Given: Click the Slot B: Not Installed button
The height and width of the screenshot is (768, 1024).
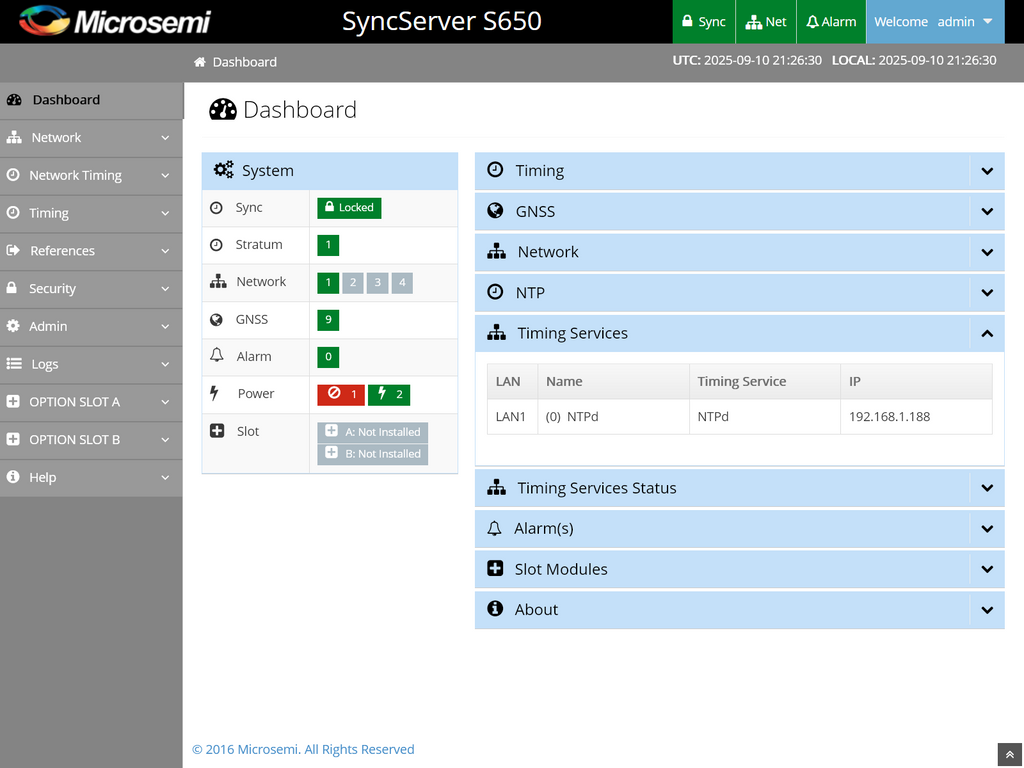Looking at the screenshot, I should [373, 454].
